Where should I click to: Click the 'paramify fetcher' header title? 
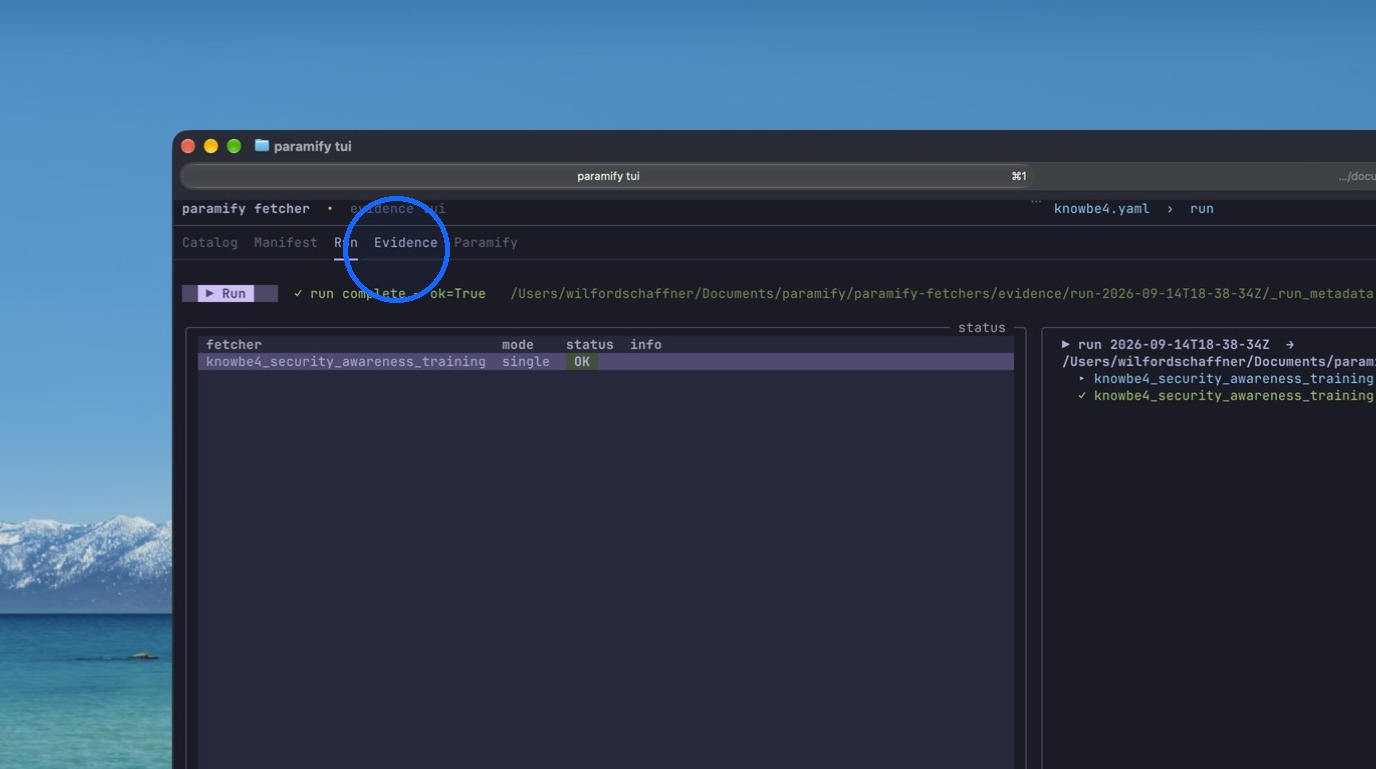[x=246, y=208]
